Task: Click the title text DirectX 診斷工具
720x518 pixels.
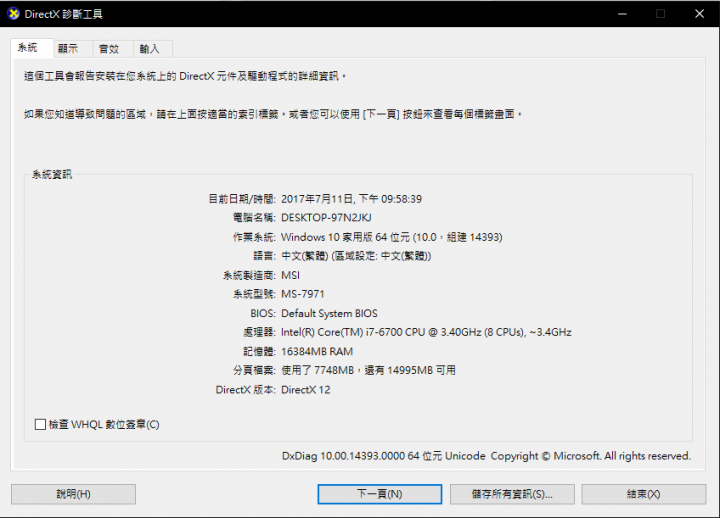Action: [x=63, y=14]
